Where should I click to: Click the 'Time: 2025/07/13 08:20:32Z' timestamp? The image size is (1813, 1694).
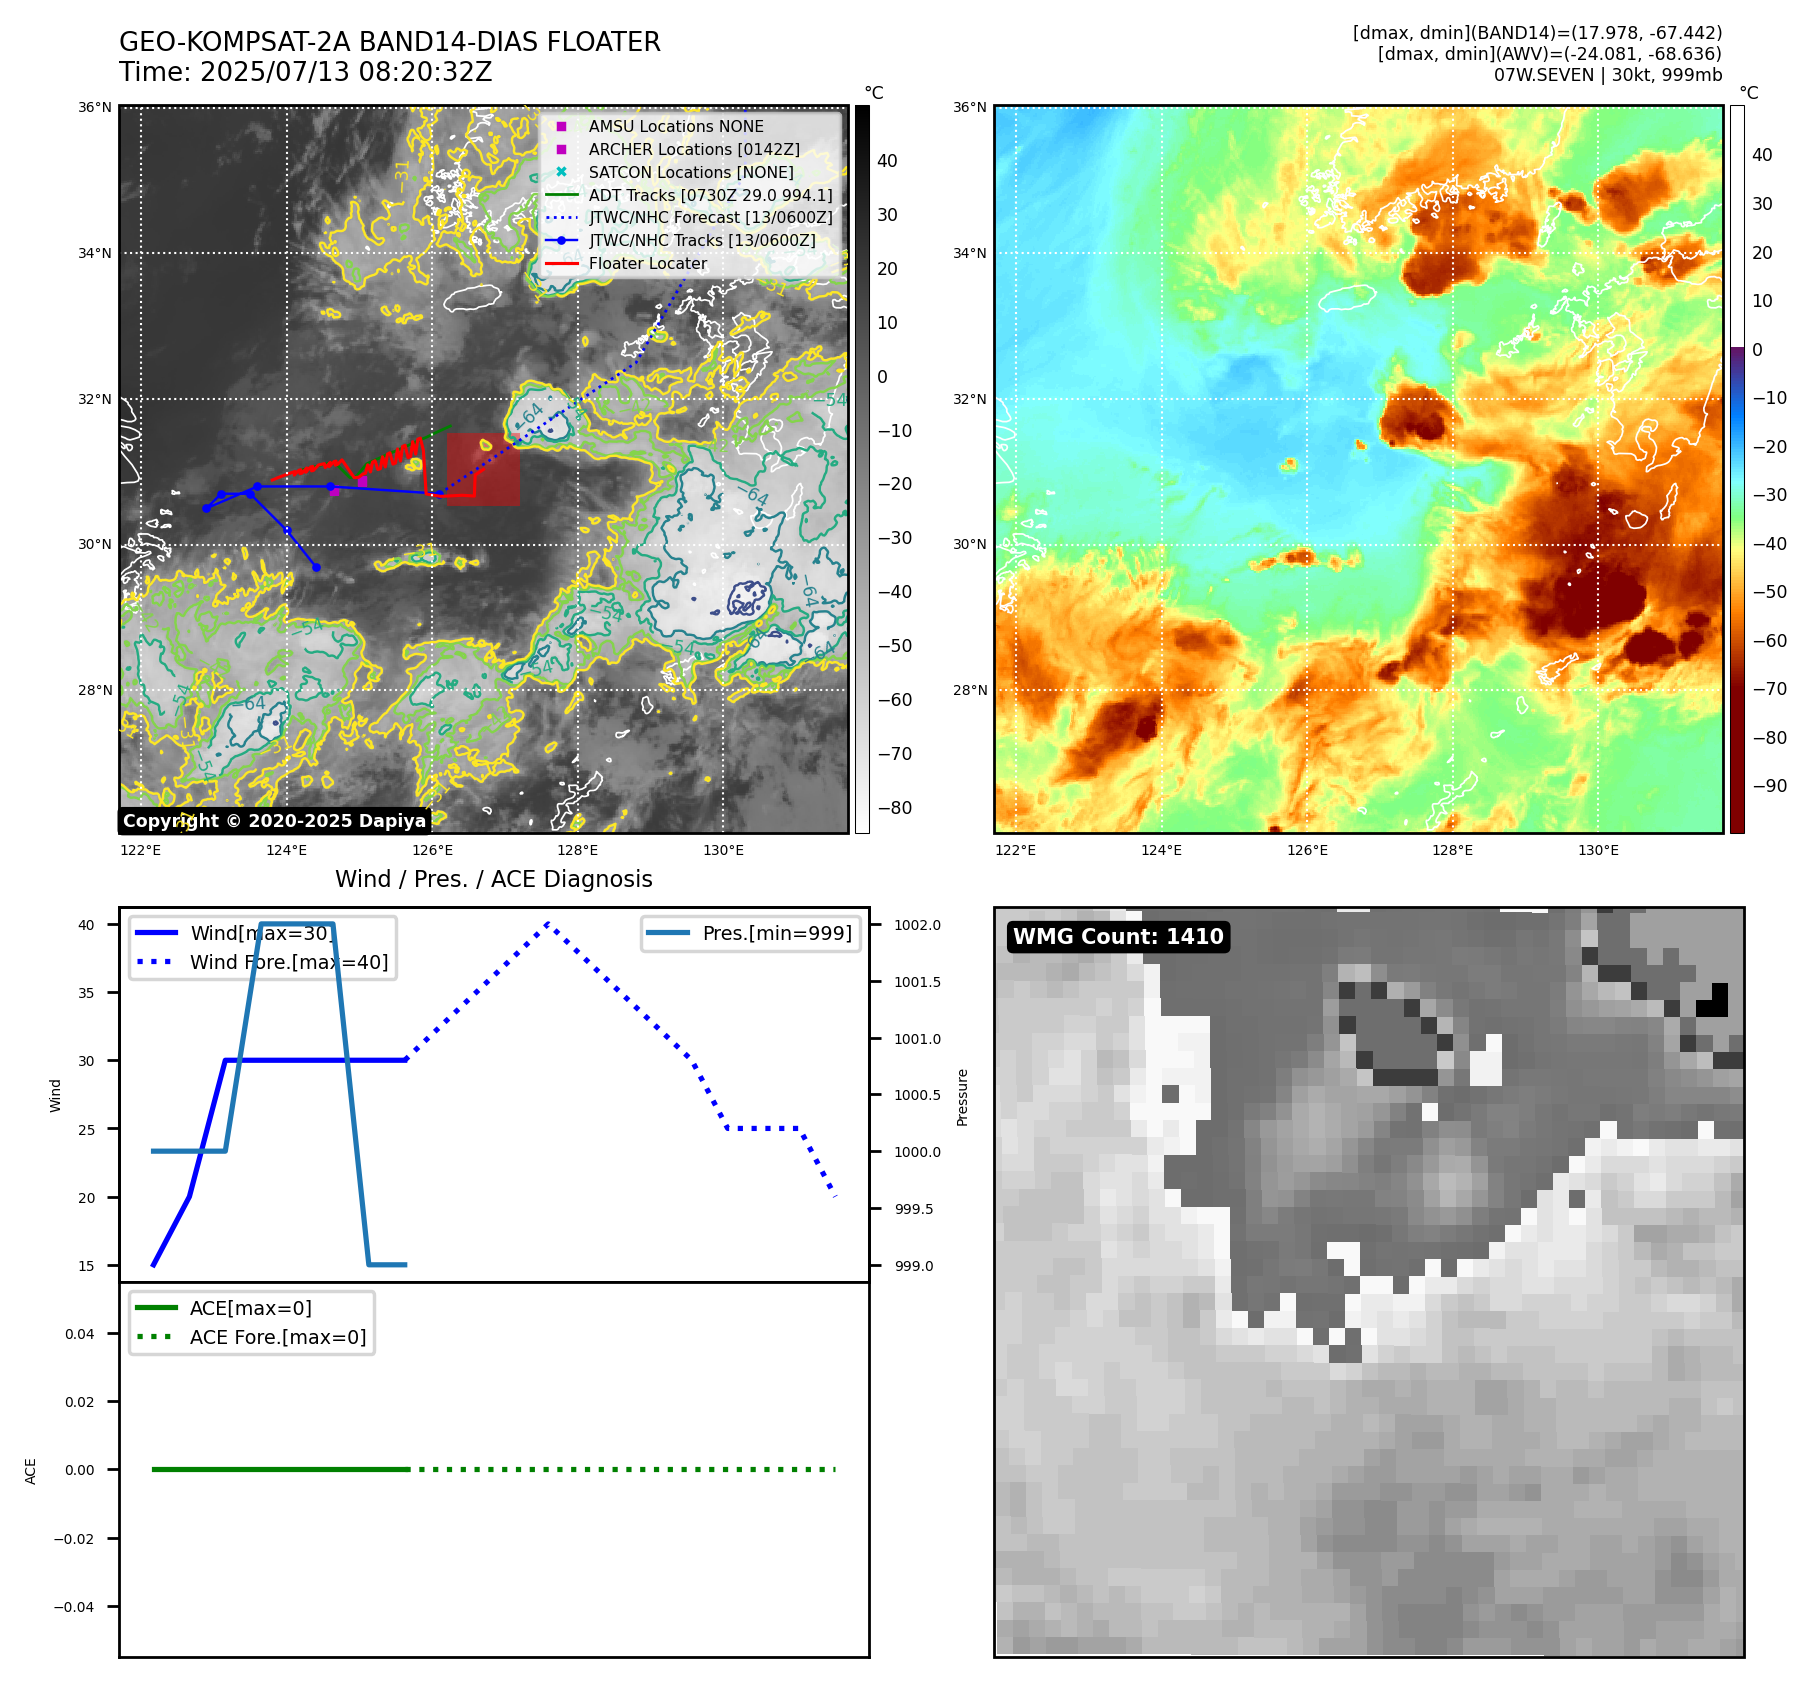(306, 72)
